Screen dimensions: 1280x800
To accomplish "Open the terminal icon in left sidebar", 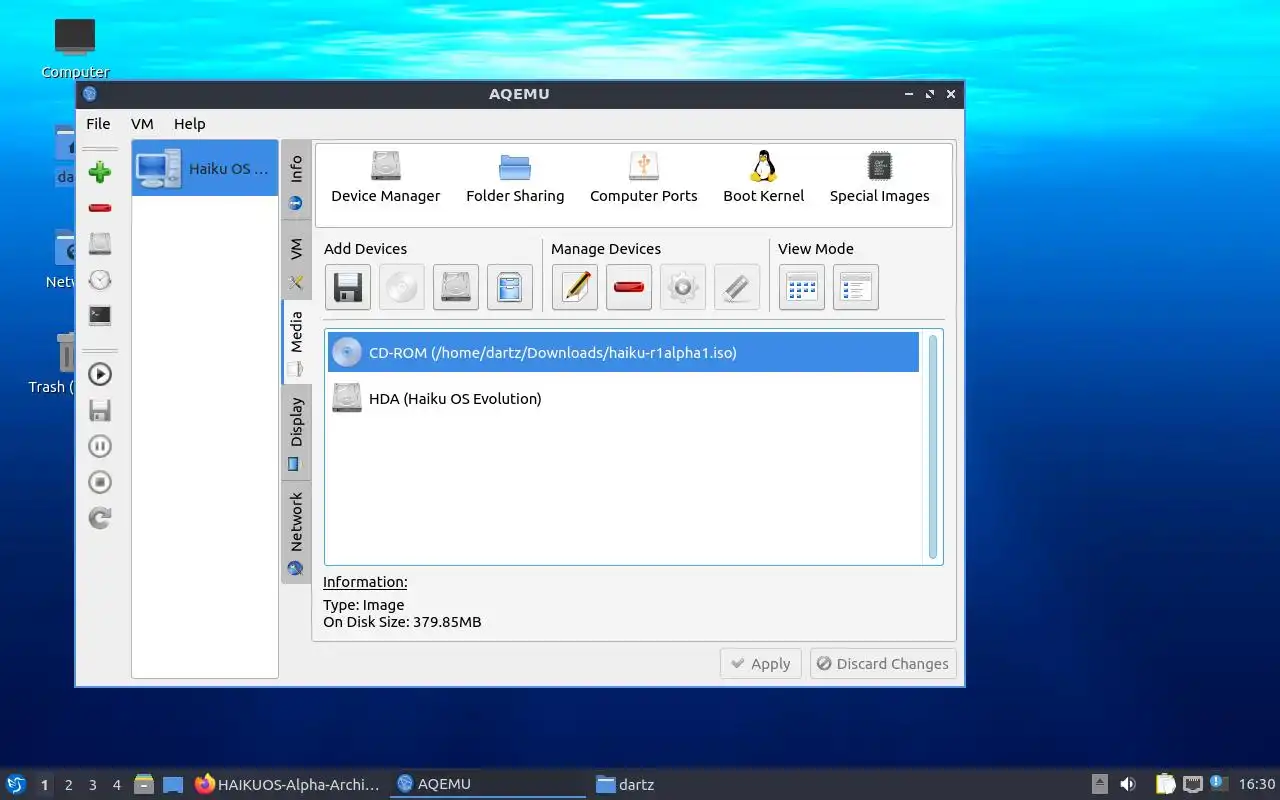I will point(100,315).
